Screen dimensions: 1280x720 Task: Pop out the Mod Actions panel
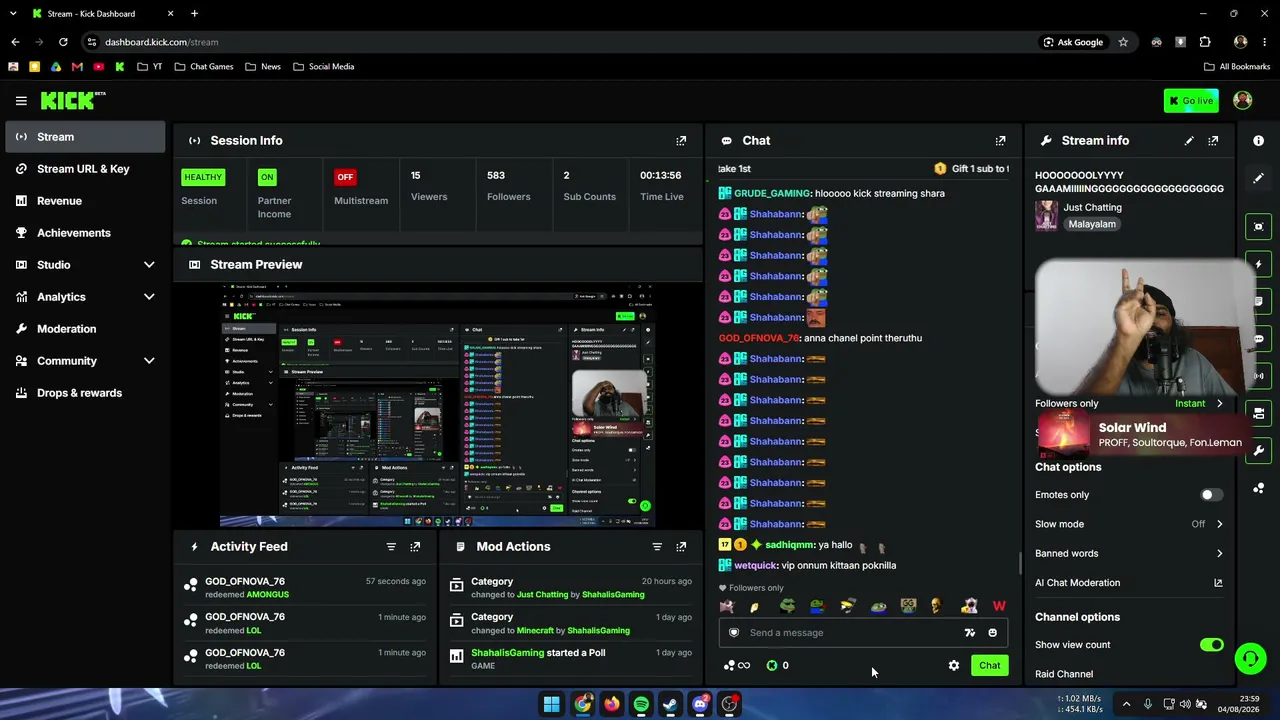click(x=681, y=547)
